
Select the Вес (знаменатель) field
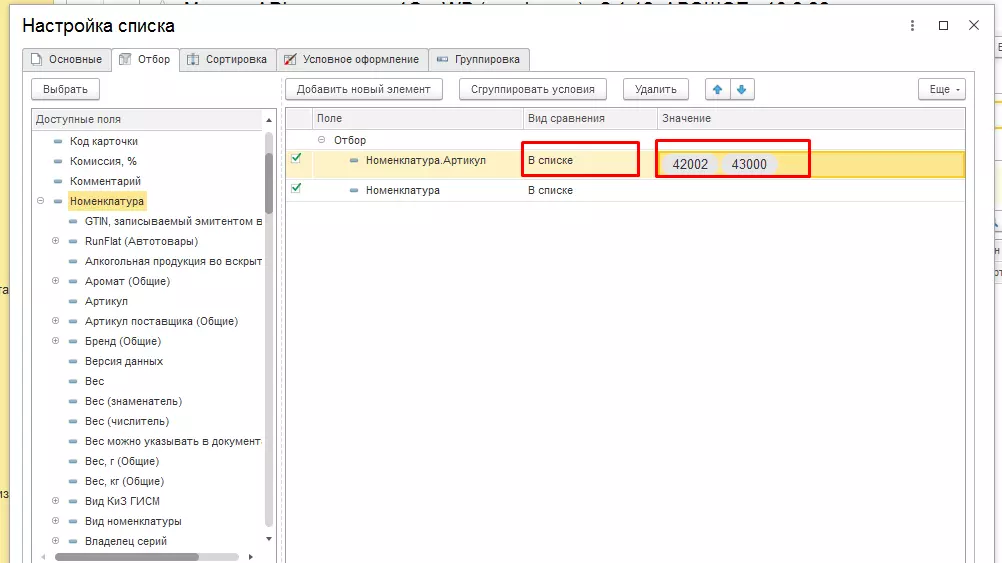[x=134, y=401]
